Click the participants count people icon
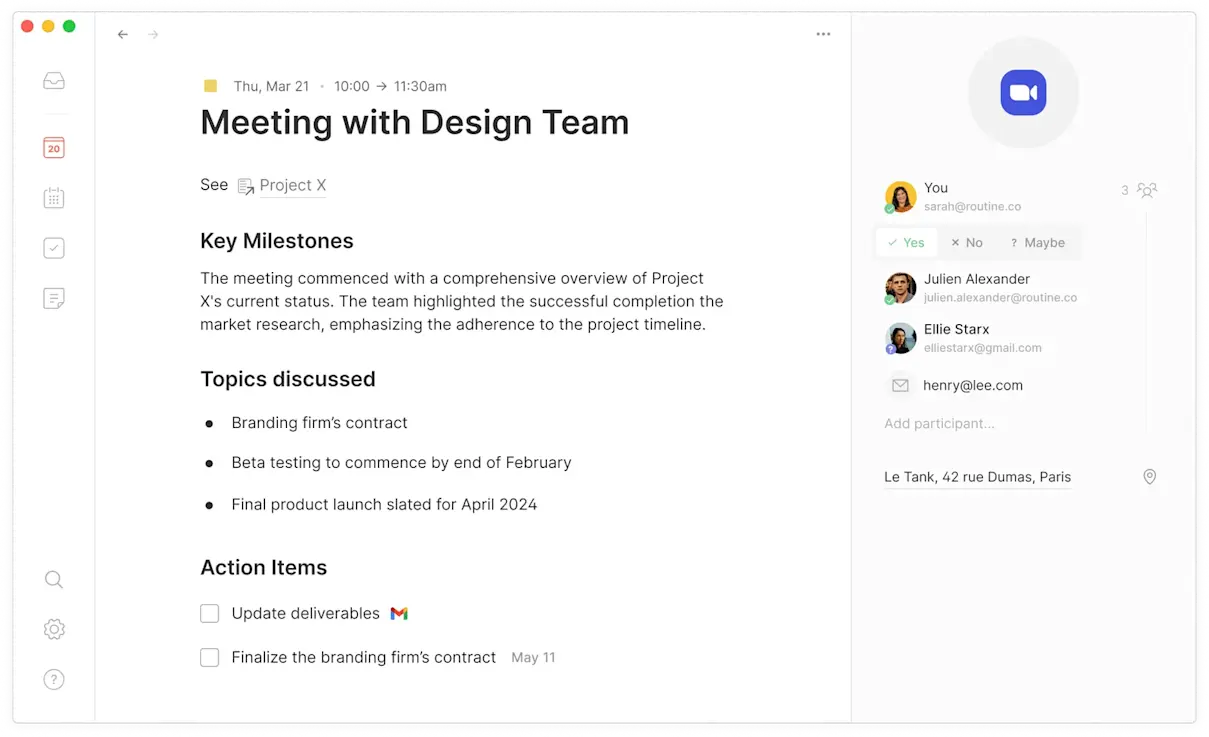The width and height of the screenshot is (1209, 737). click(x=1147, y=190)
